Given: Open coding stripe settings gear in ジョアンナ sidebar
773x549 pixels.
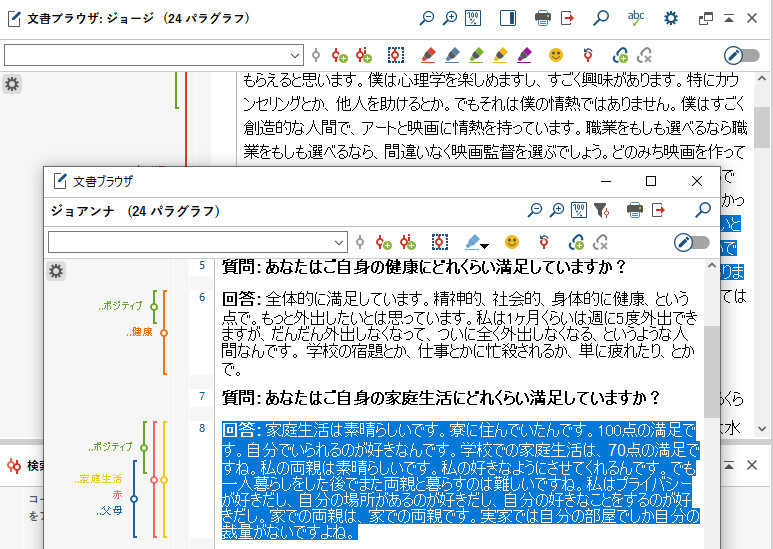Looking at the screenshot, I should tap(56, 271).
